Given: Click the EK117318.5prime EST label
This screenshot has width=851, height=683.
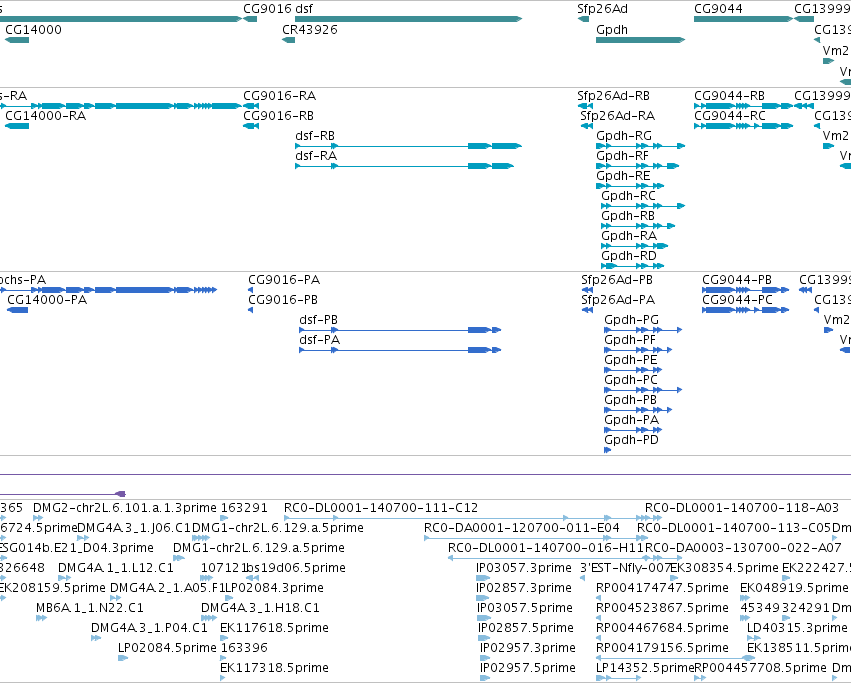Looking at the screenshot, I should (274, 668).
